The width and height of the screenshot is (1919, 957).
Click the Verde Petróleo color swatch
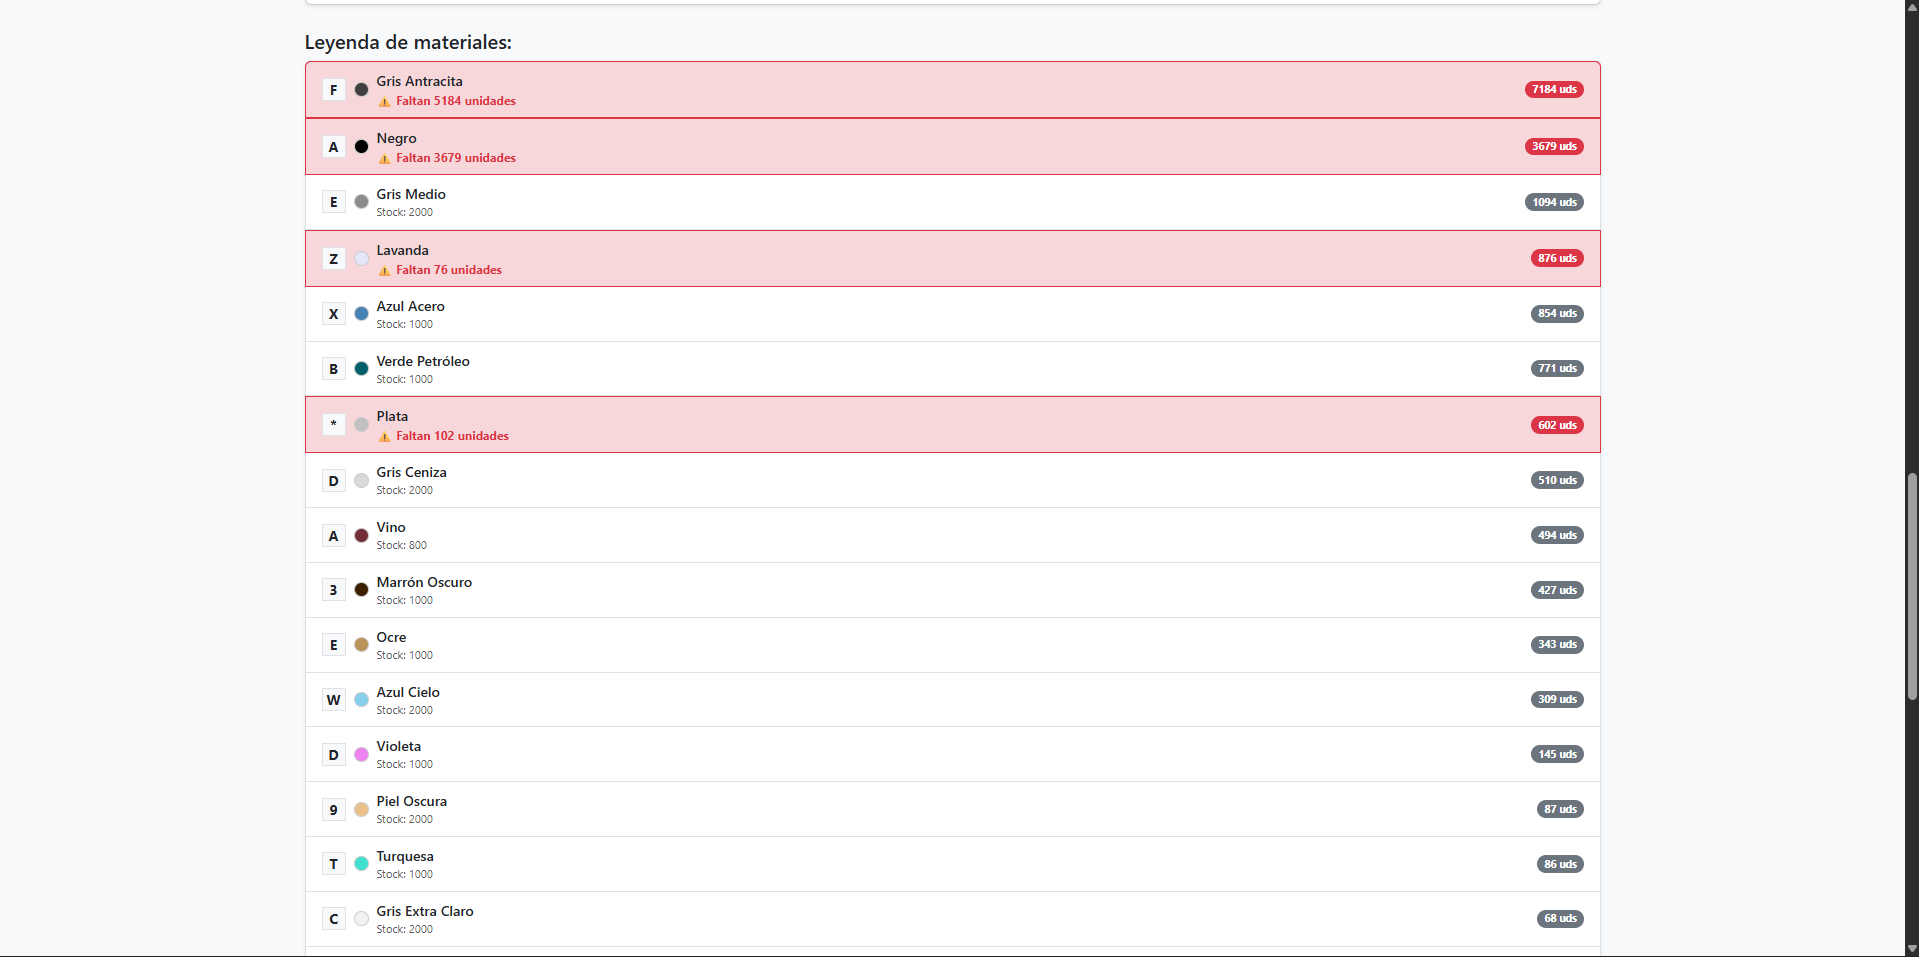pos(361,369)
